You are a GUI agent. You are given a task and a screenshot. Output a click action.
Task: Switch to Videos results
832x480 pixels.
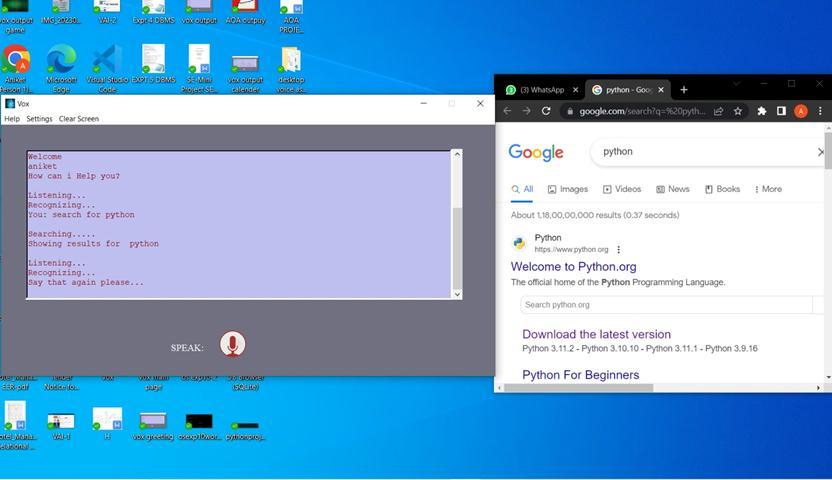tap(622, 189)
